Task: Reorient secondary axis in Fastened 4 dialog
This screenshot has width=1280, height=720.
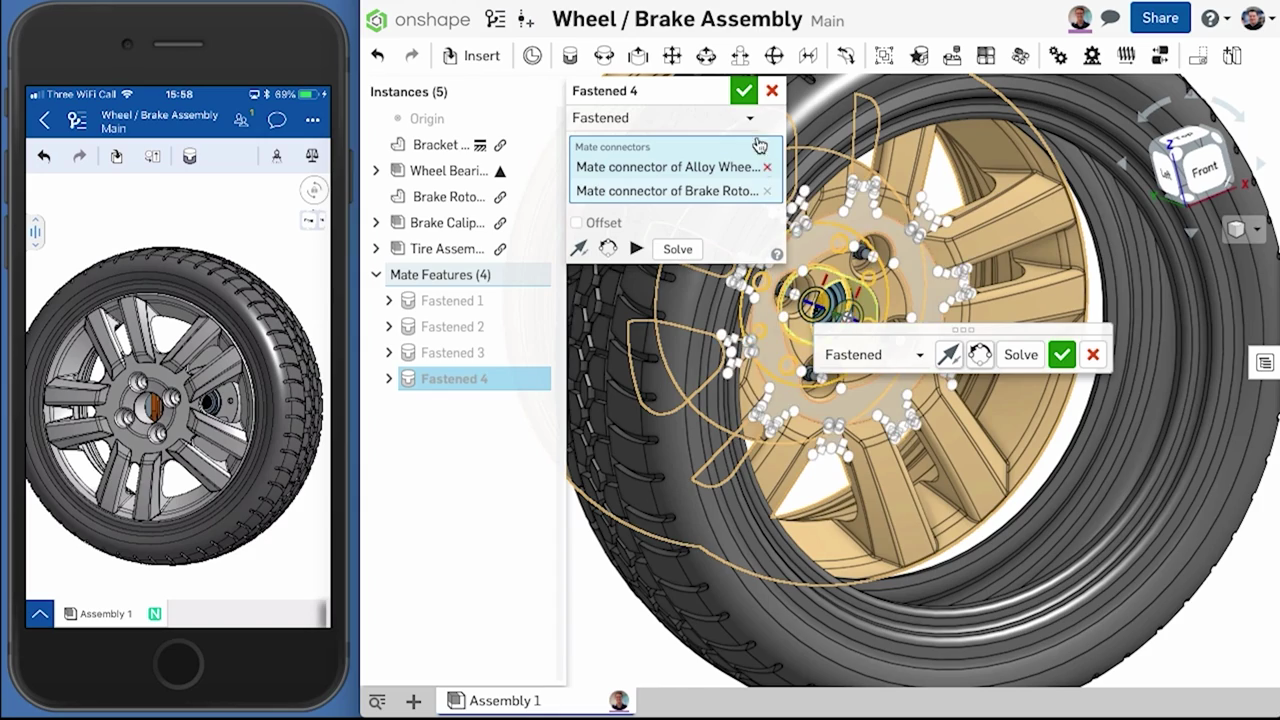Action: [608, 249]
